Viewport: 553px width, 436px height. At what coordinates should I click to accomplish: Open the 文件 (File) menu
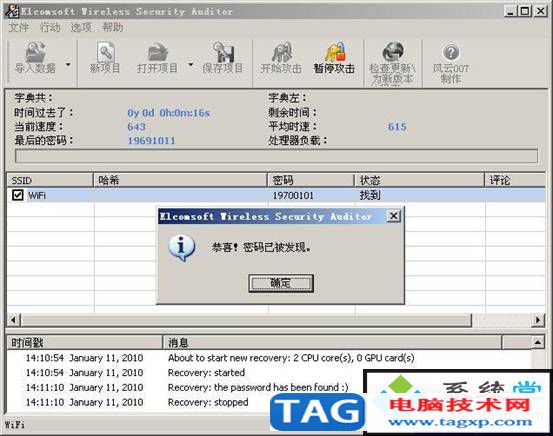click(18, 27)
